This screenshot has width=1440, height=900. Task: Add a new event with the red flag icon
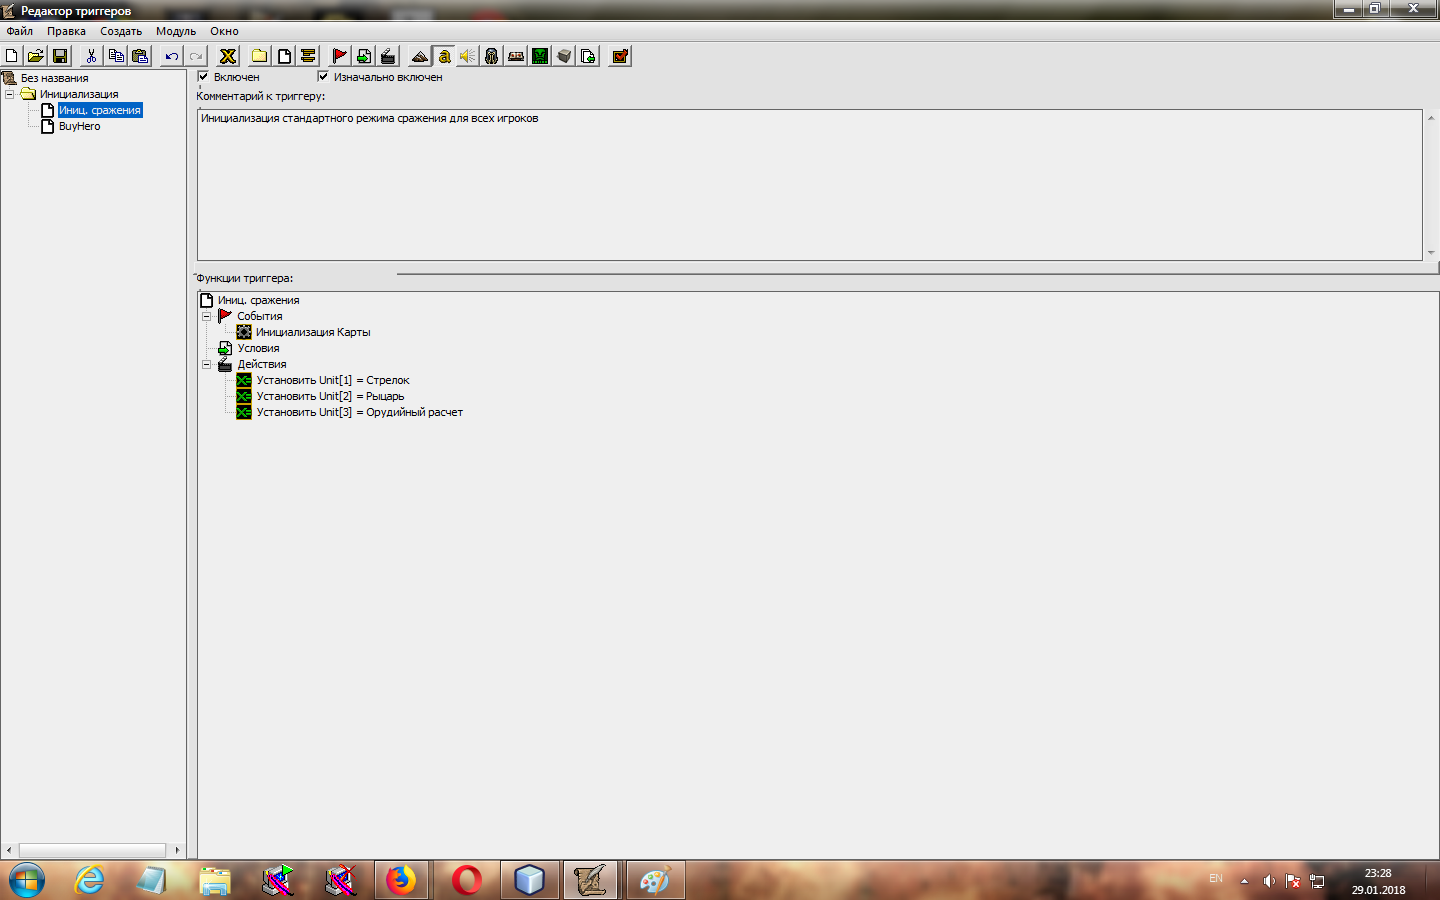(x=340, y=56)
